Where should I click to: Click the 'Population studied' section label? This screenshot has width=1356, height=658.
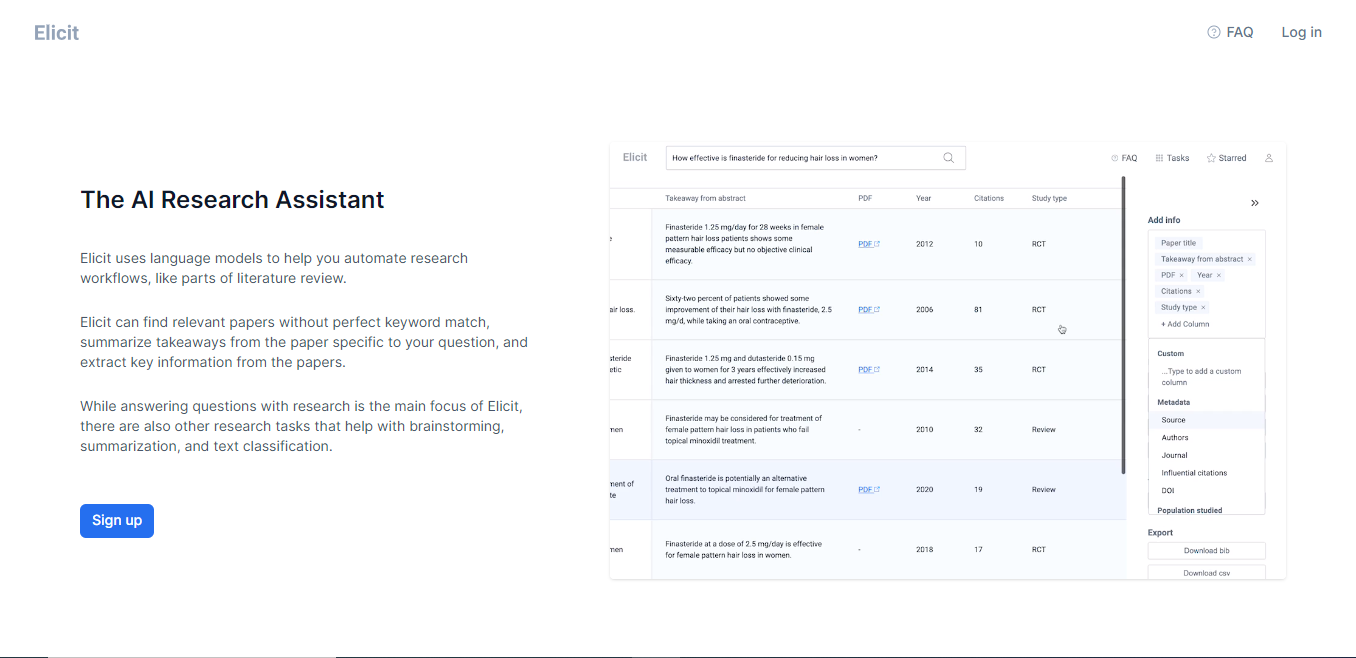coord(1190,510)
